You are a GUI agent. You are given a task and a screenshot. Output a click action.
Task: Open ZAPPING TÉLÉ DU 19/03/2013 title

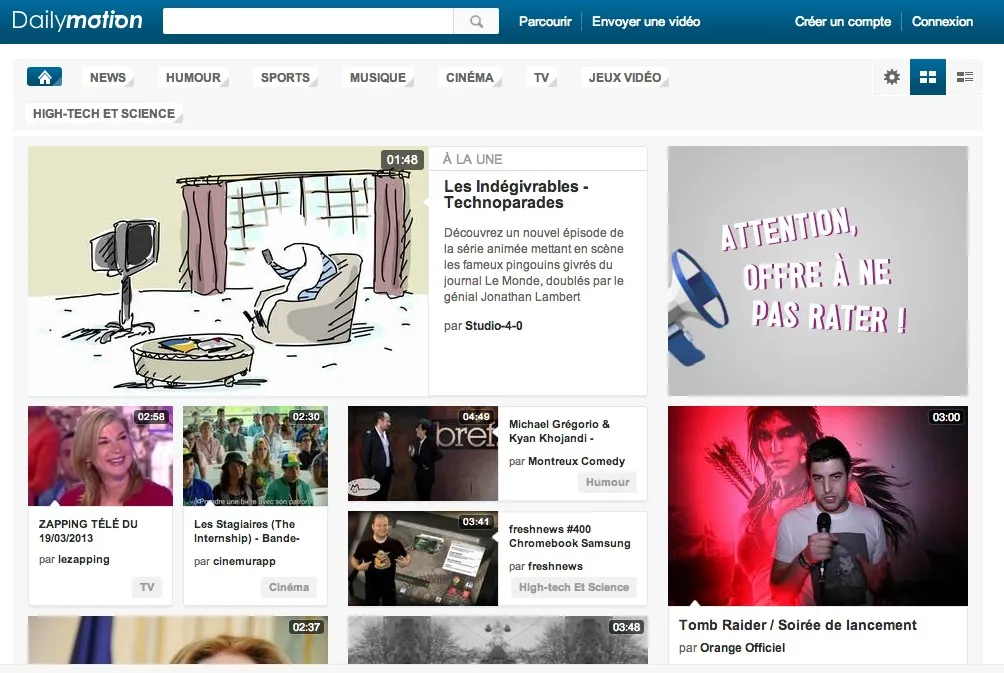pos(88,531)
